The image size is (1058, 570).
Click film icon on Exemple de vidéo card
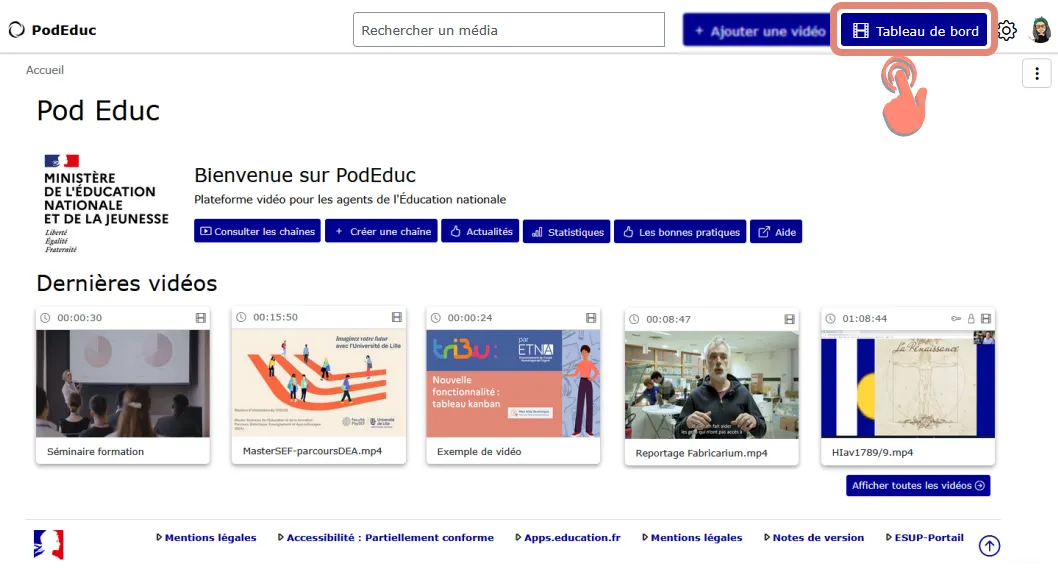[x=591, y=318]
